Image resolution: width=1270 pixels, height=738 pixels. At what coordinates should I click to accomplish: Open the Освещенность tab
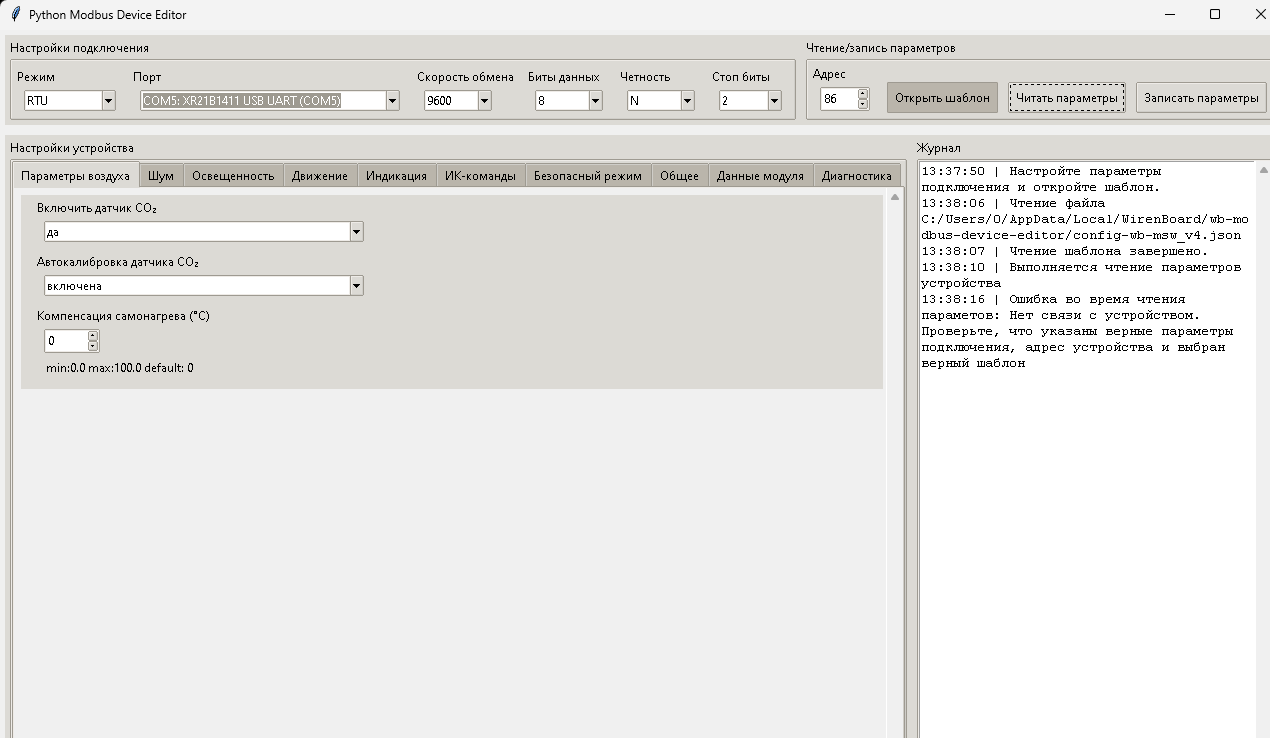pyautogui.click(x=233, y=176)
